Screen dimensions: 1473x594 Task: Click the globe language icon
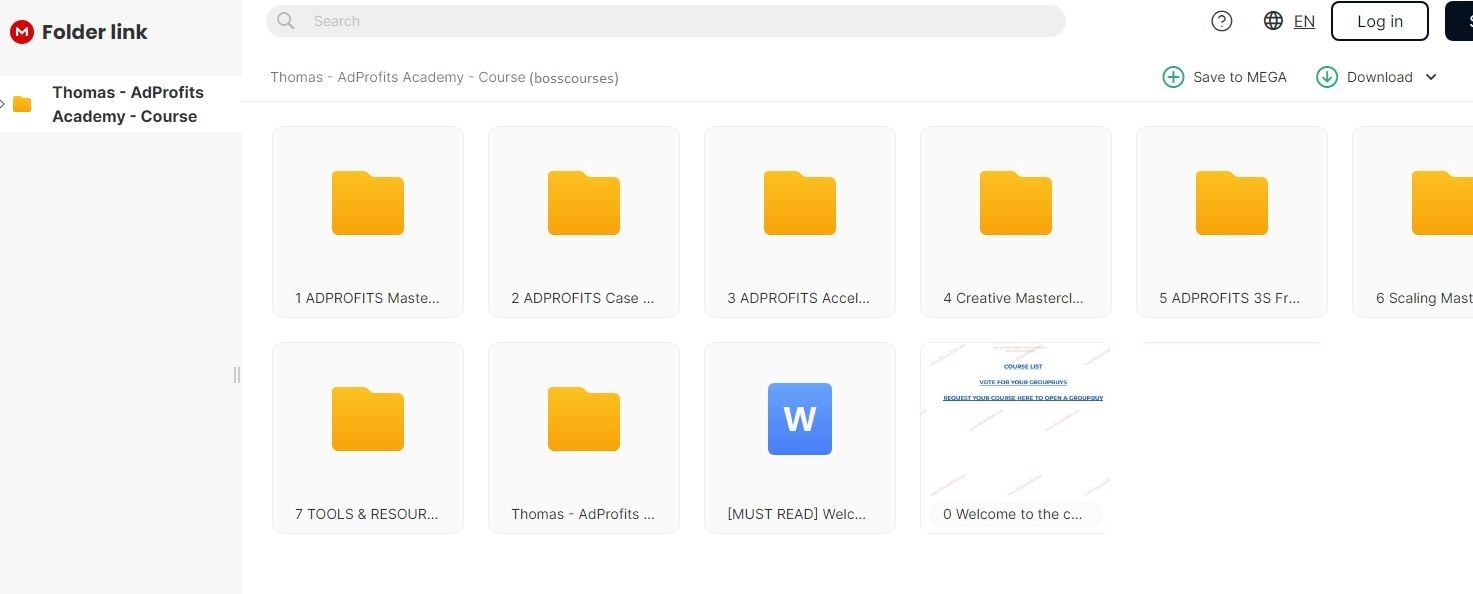pos(1273,21)
